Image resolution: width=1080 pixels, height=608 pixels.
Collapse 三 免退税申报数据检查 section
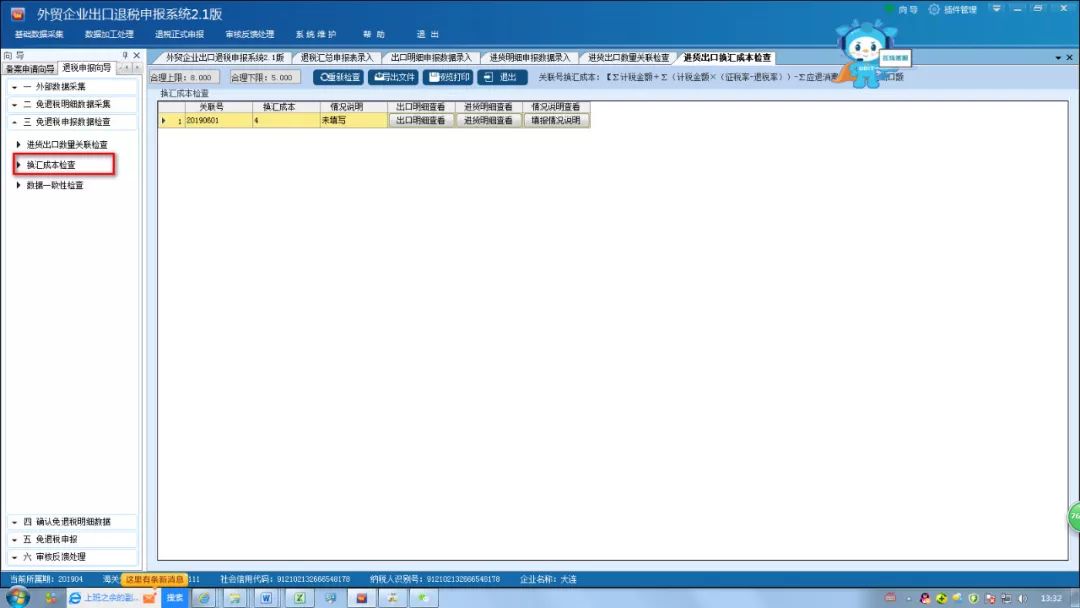tap(69, 122)
